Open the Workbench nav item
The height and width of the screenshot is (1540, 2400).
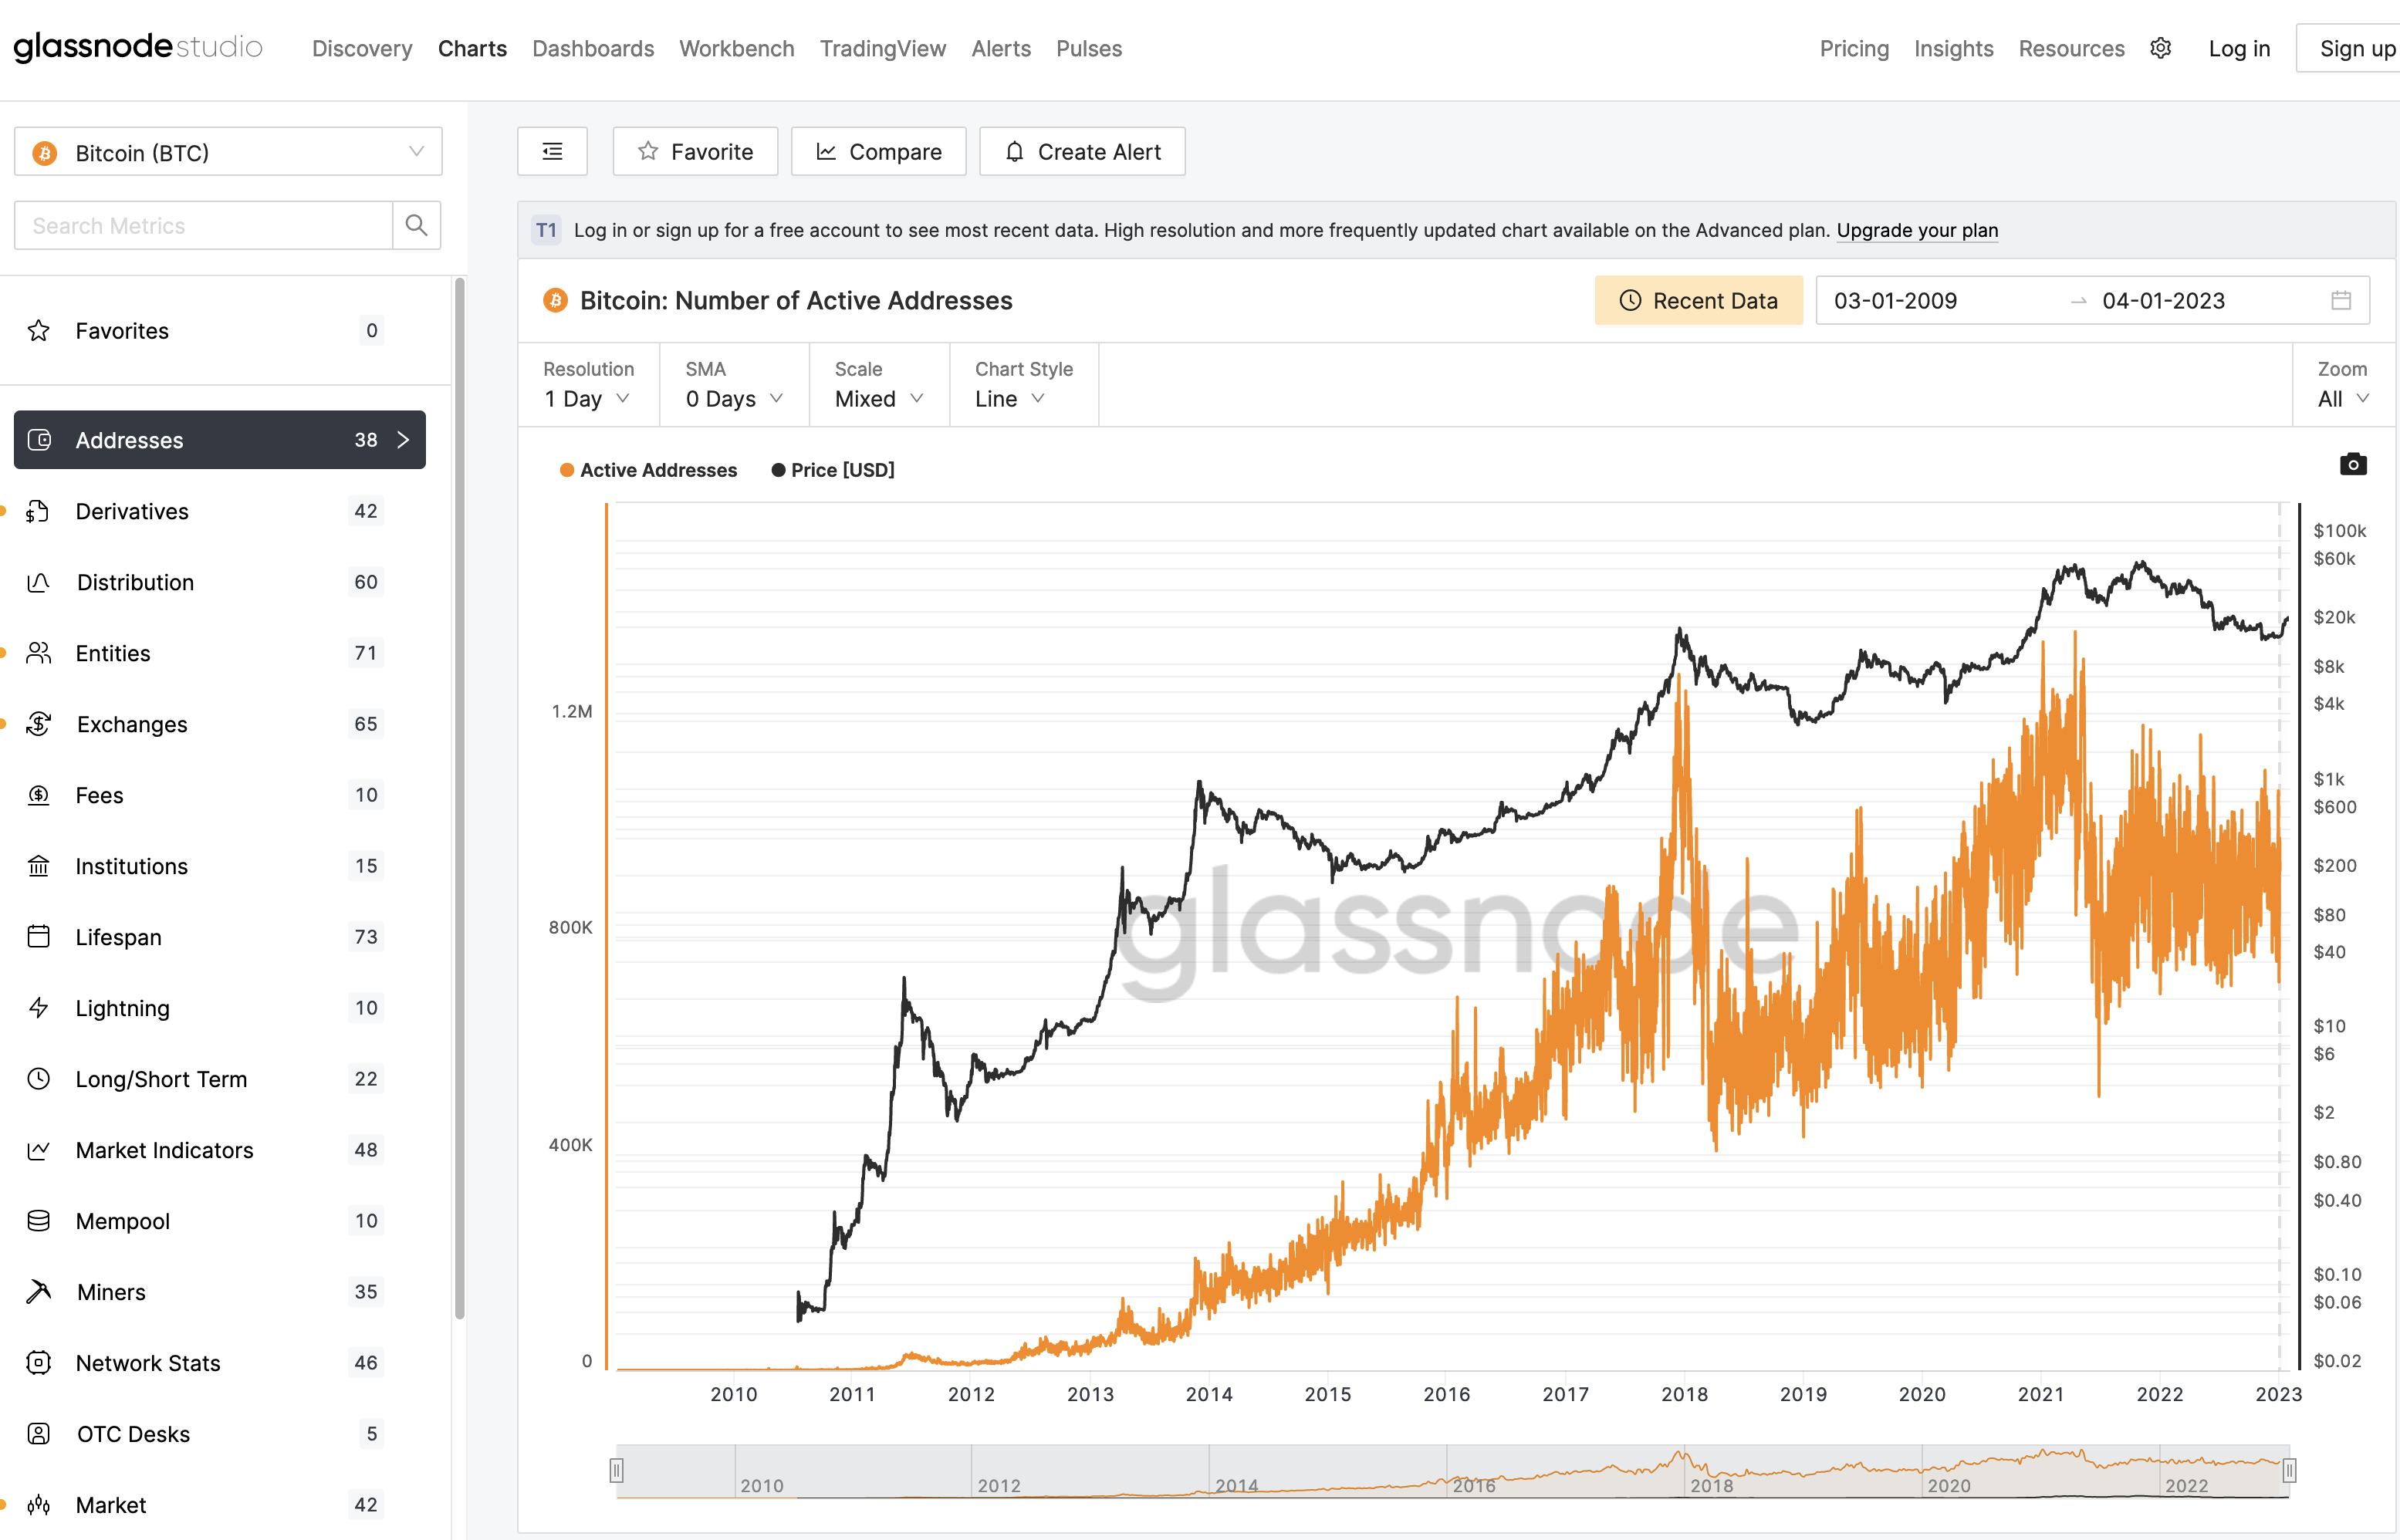coord(737,48)
